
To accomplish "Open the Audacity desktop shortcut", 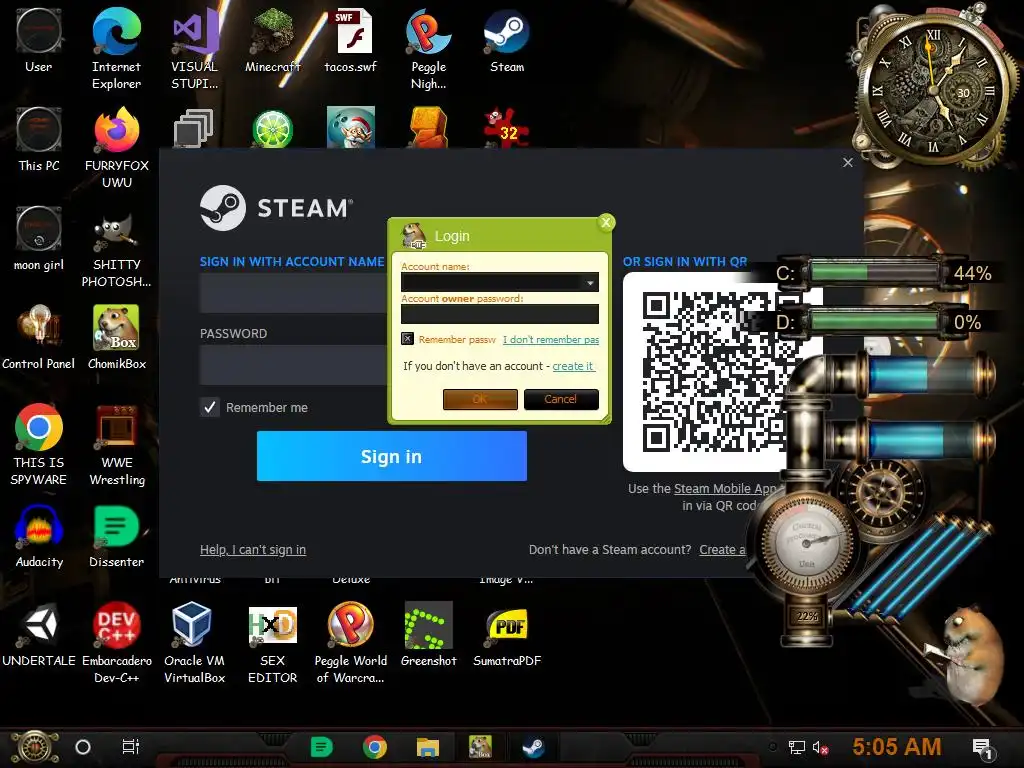I will point(39,536).
